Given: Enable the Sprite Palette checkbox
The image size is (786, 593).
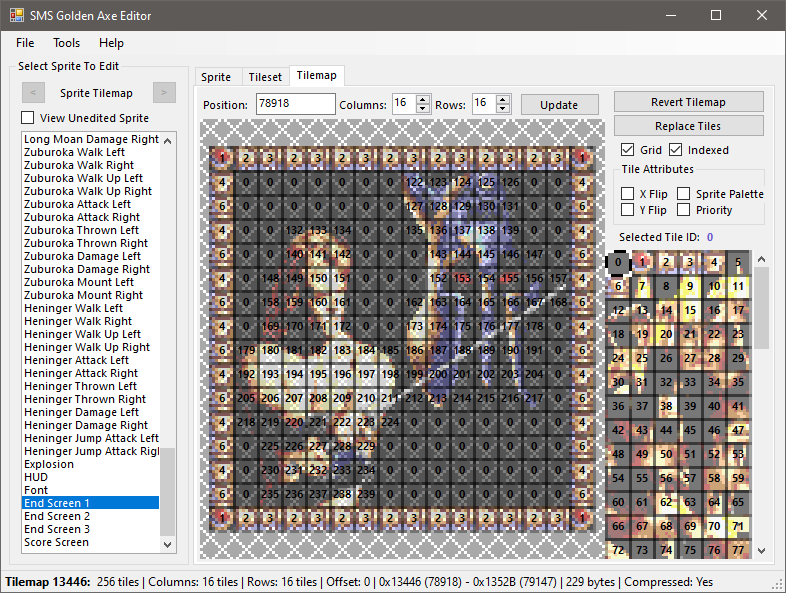Looking at the screenshot, I should pos(683,193).
